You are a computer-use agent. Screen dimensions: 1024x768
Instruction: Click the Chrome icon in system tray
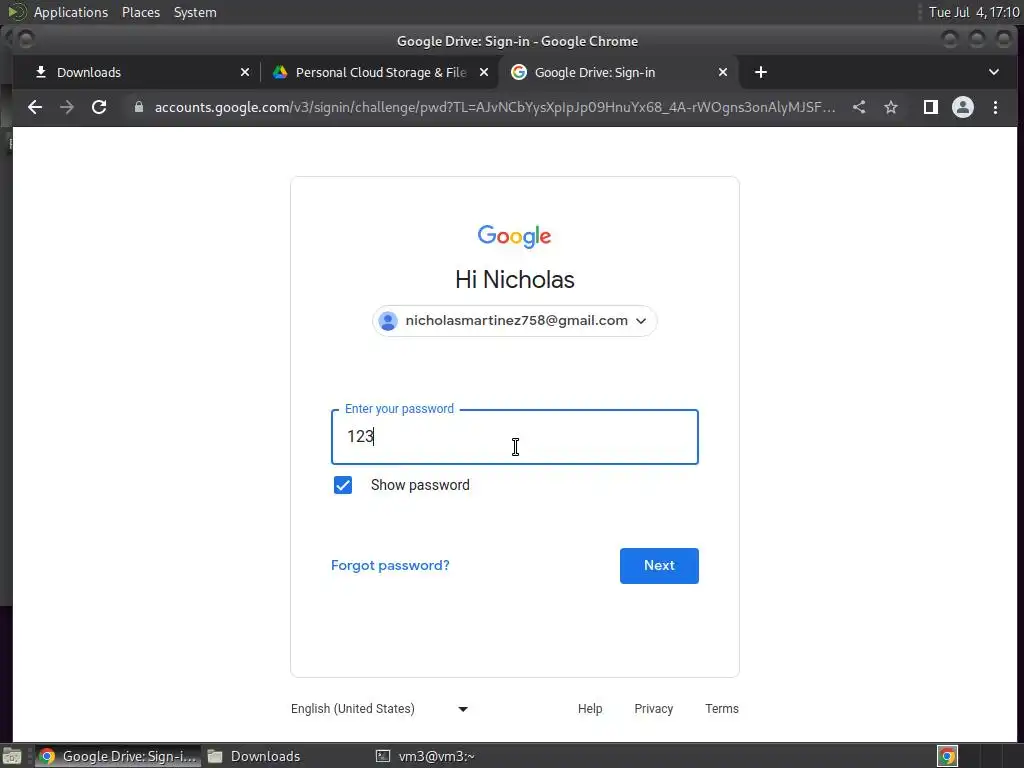tap(947, 756)
